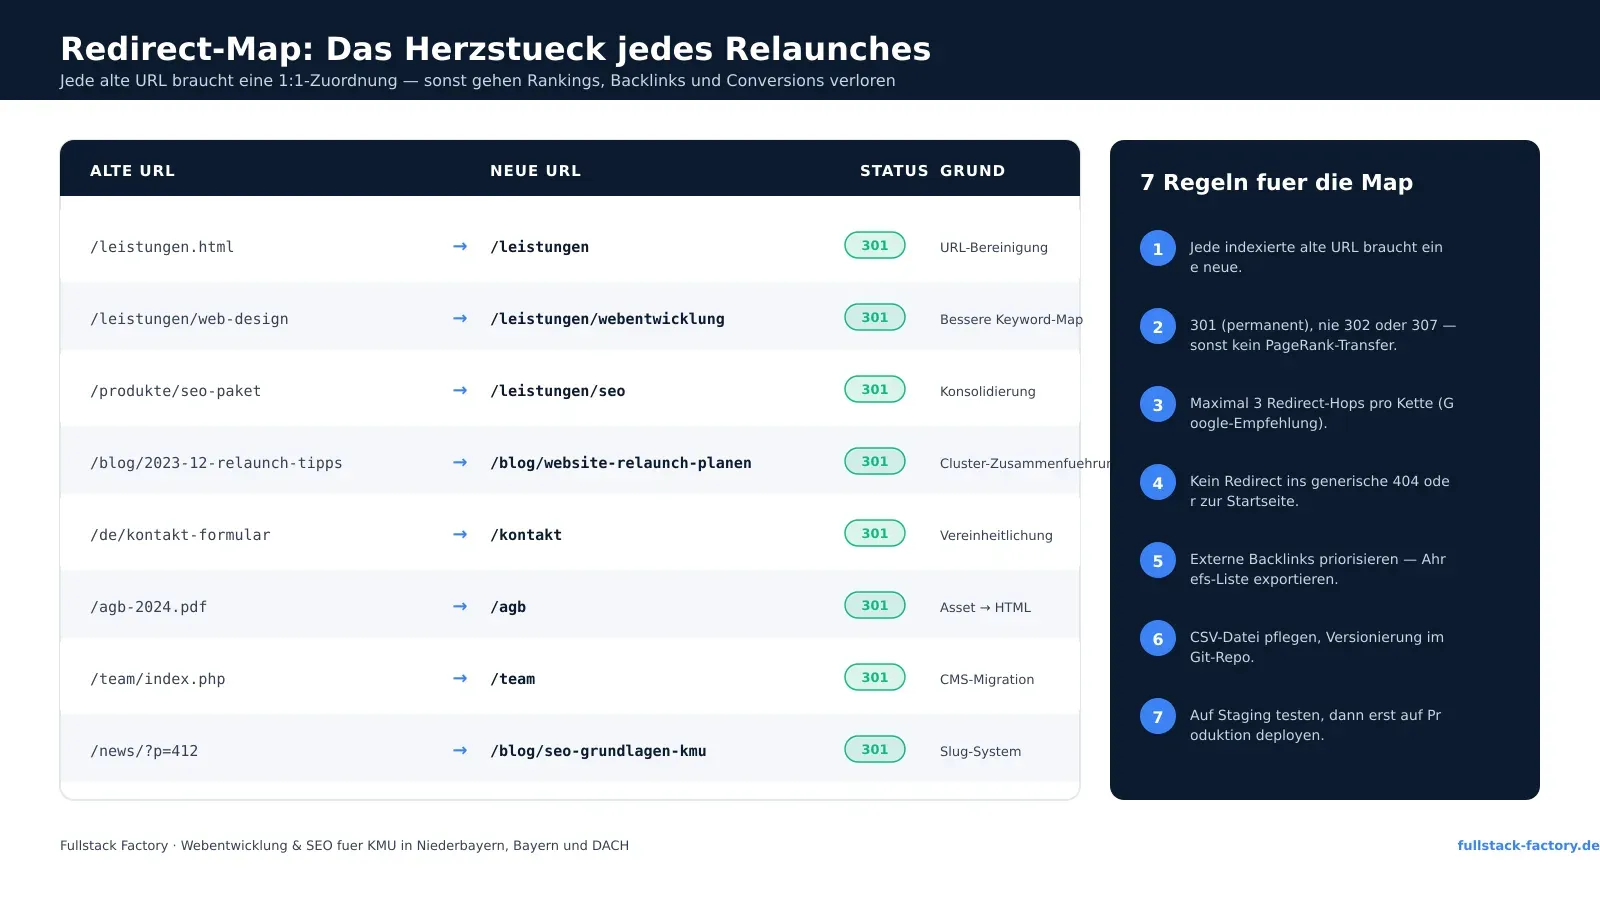Click the arrow icon next to /leistungen.html
Viewport: 1600px width, 900px height.
(x=460, y=246)
